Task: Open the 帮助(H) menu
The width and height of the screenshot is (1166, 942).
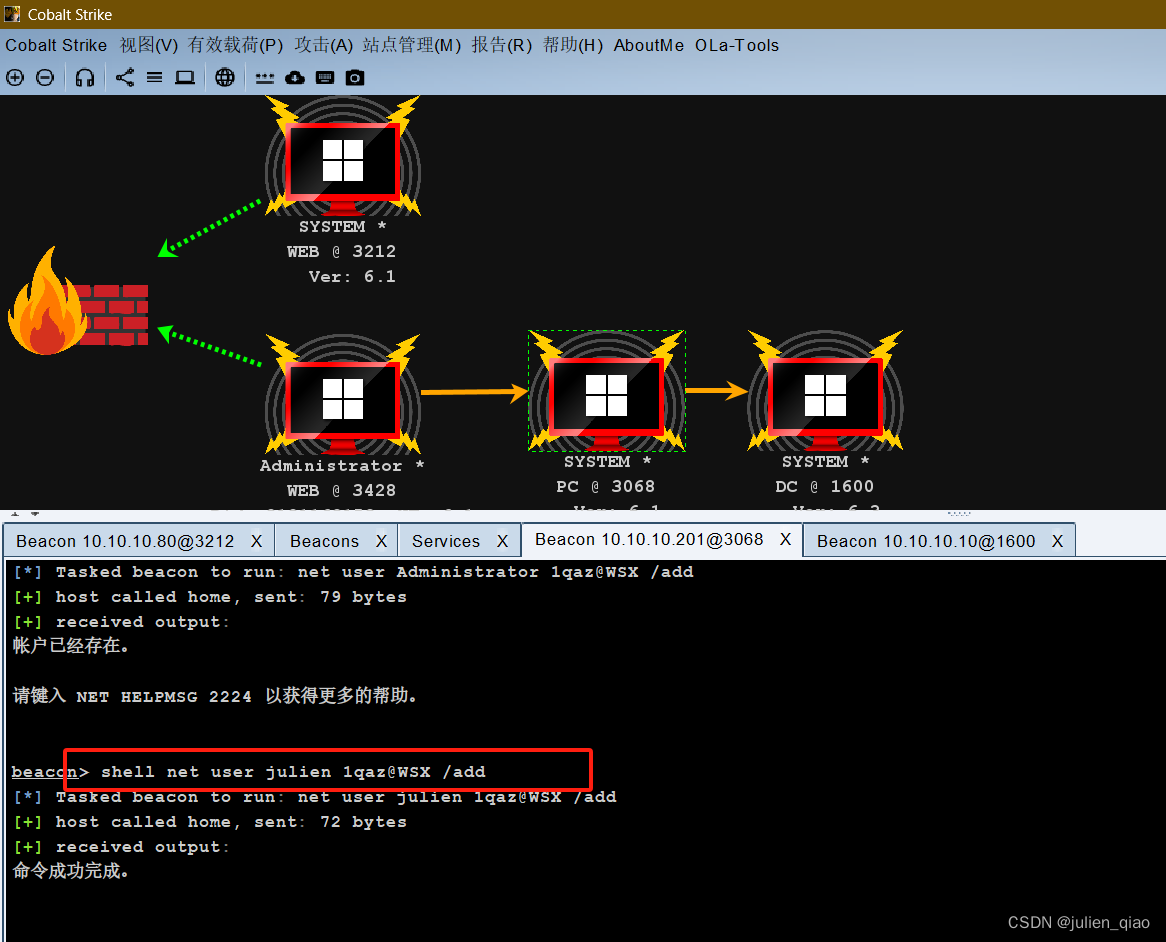Action: click(573, 45)
